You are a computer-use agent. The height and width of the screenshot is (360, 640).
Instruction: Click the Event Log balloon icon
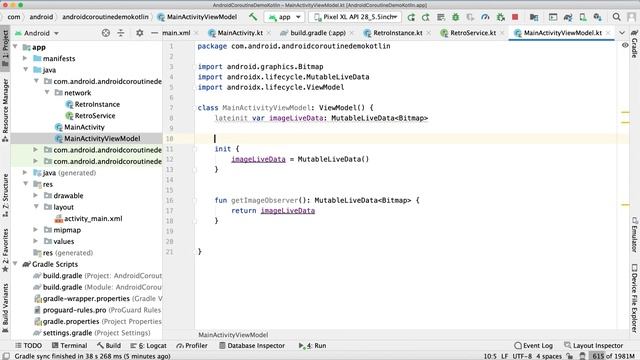[x=518, y=346]
